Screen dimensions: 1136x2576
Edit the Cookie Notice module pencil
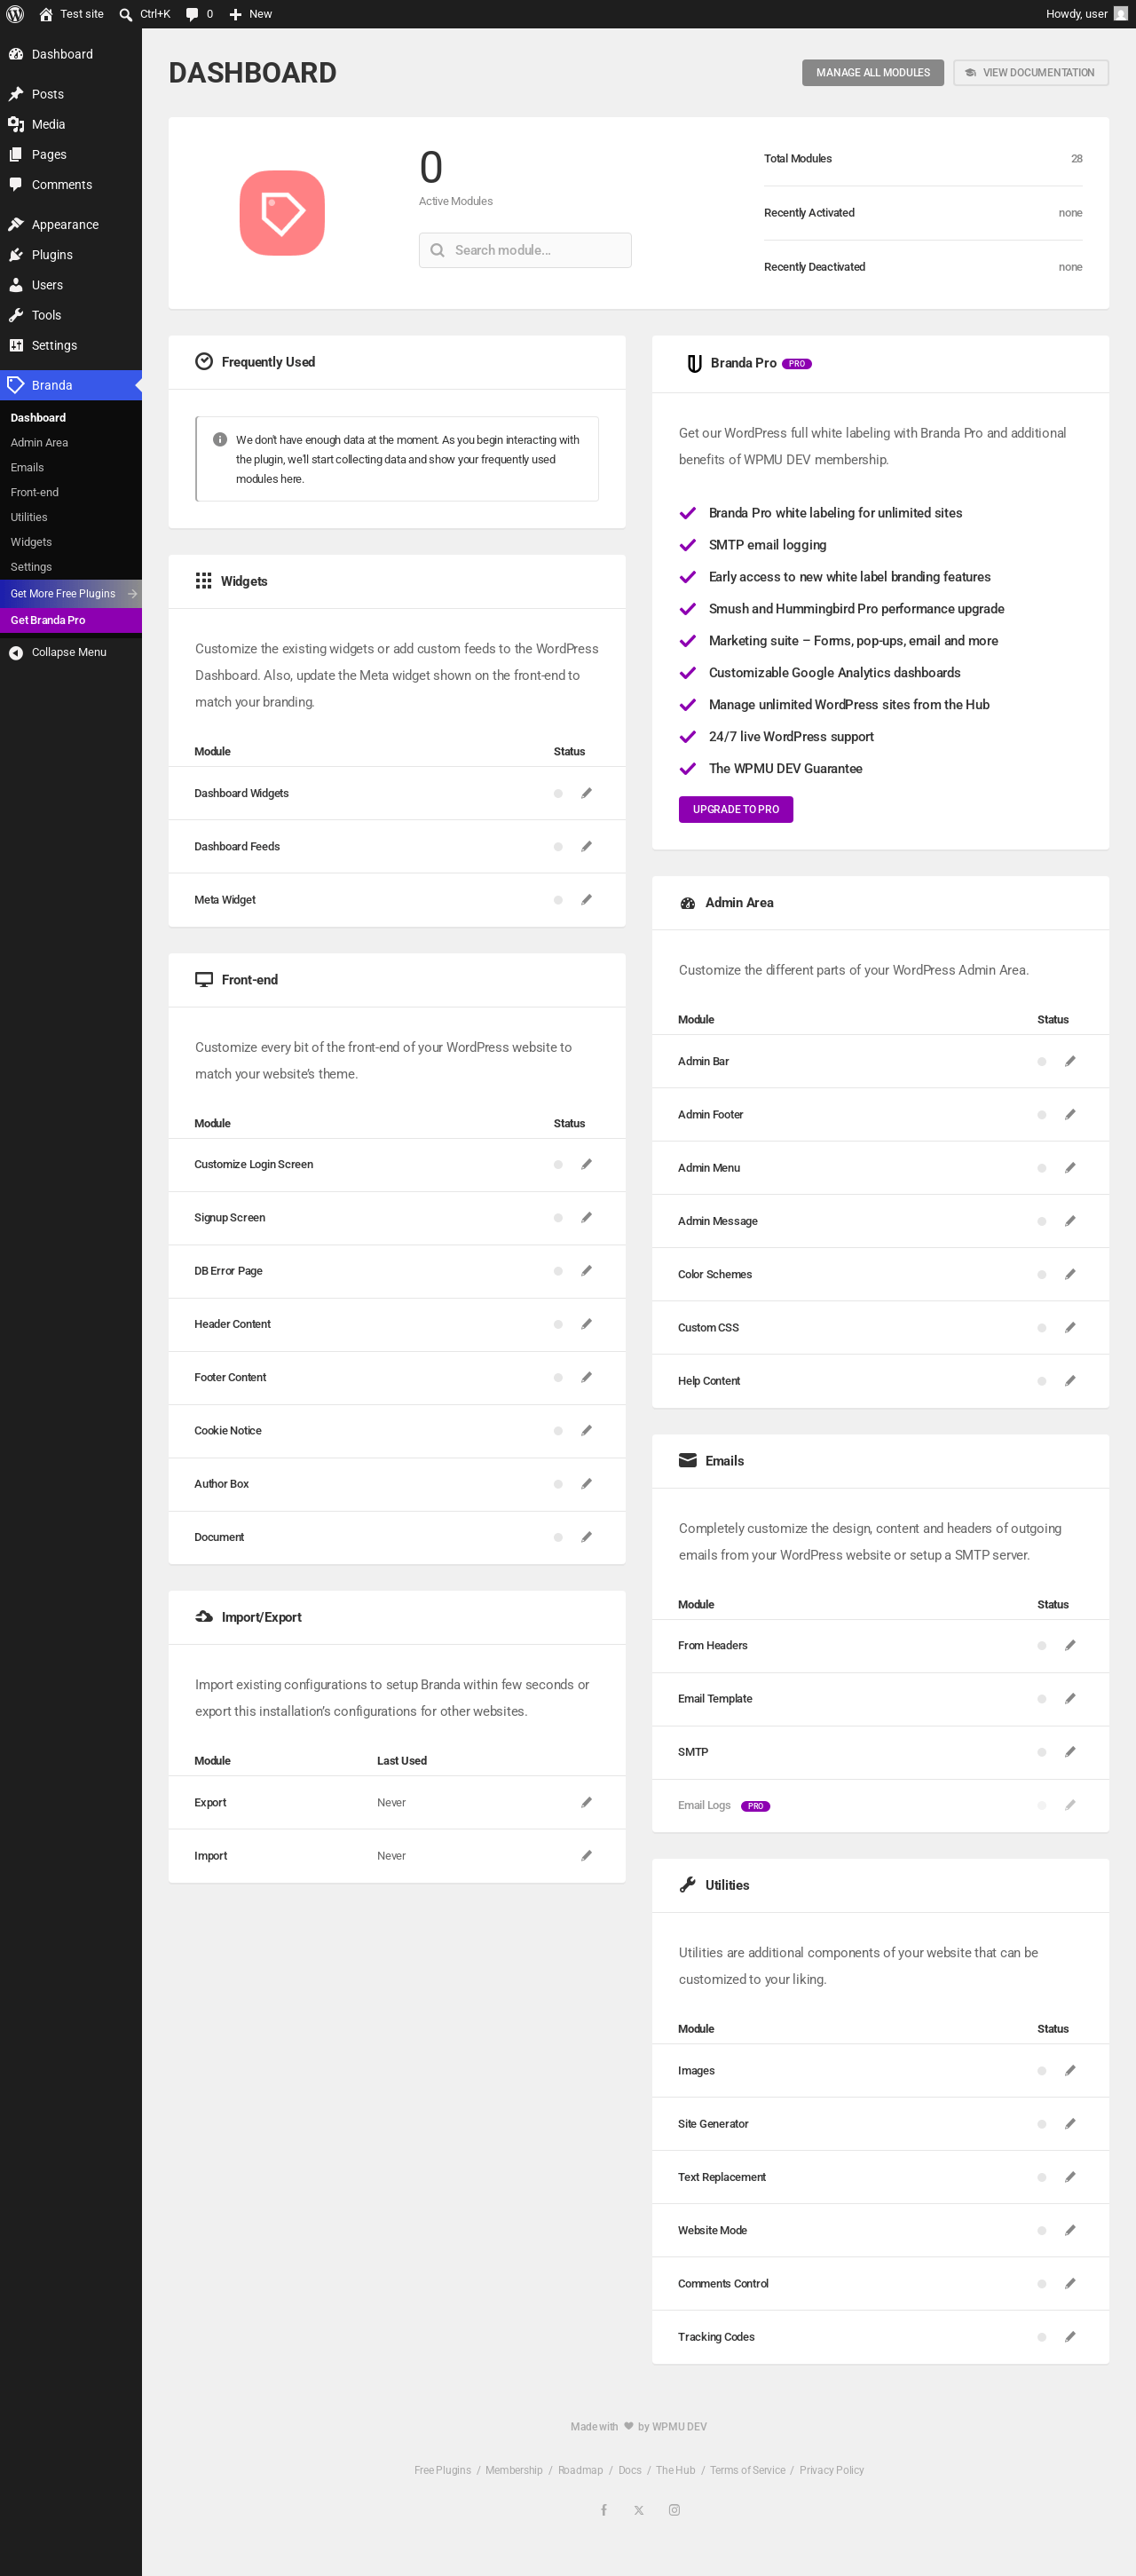587,1430
